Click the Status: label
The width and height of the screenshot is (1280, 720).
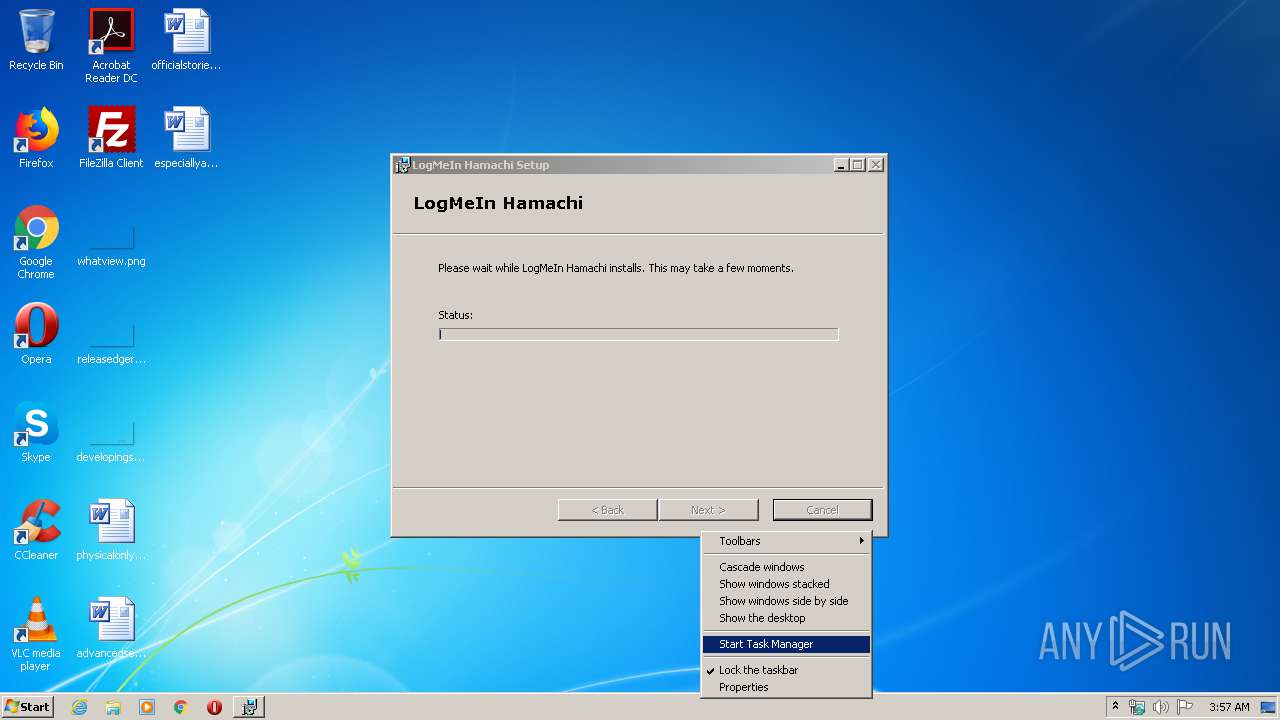pos(455,315)
